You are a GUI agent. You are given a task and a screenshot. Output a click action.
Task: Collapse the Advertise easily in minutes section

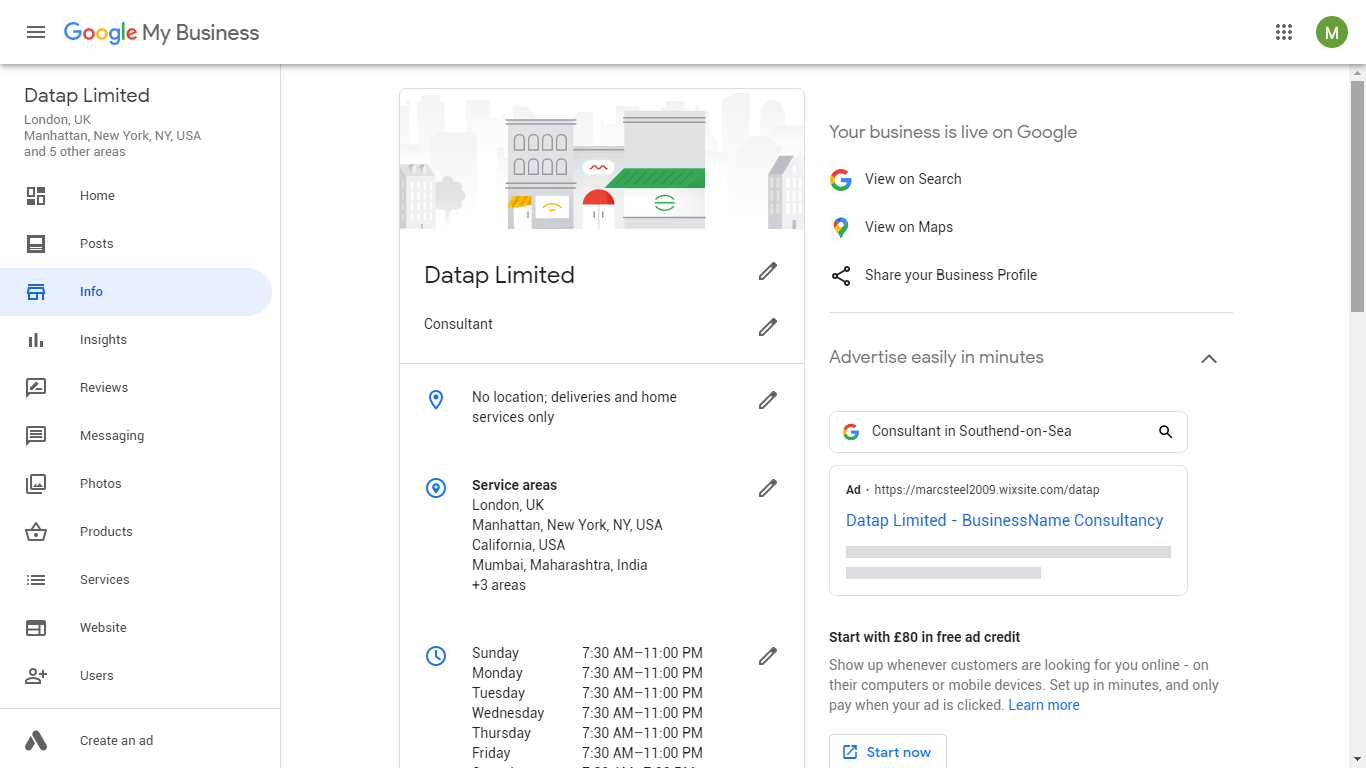coord(1209,359)
